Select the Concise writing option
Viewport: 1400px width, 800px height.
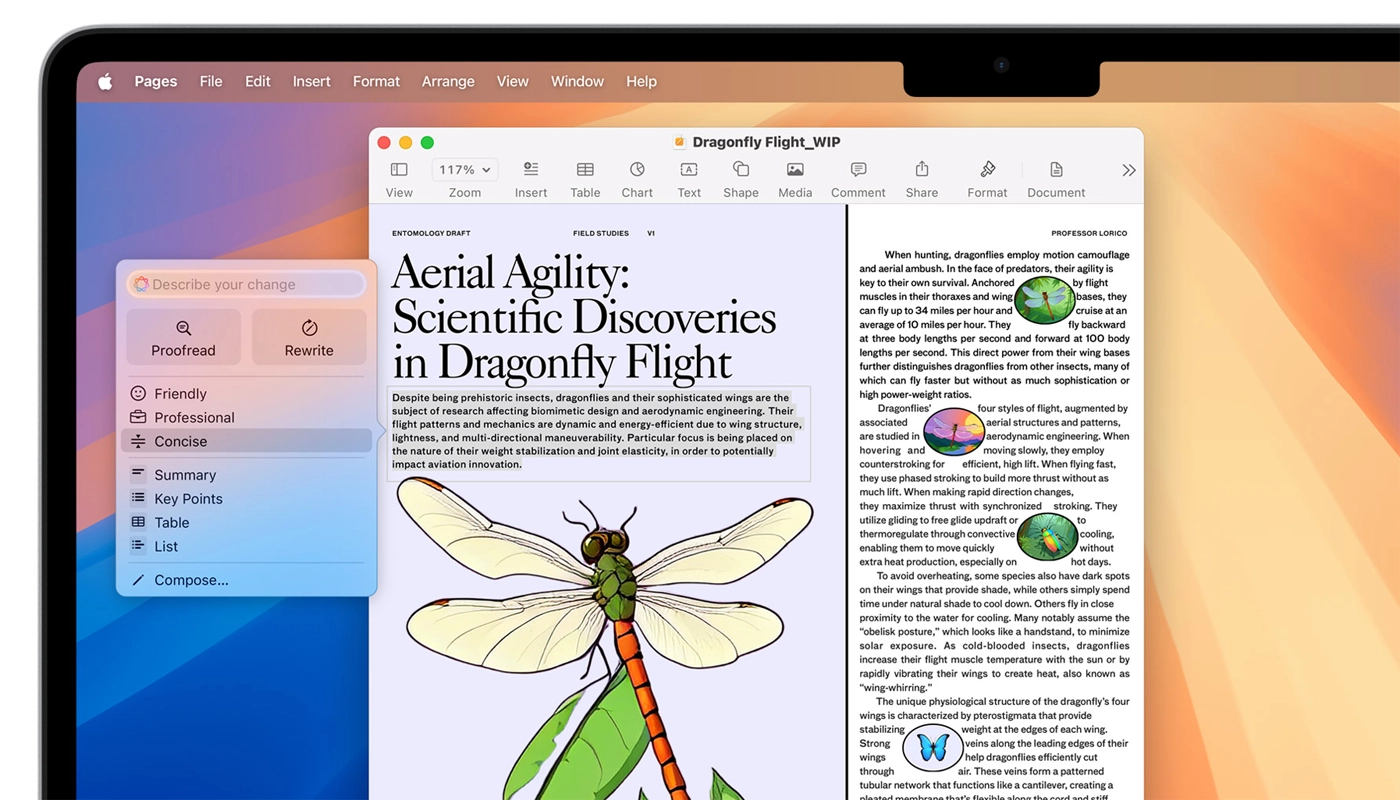[x=246, y=441]
